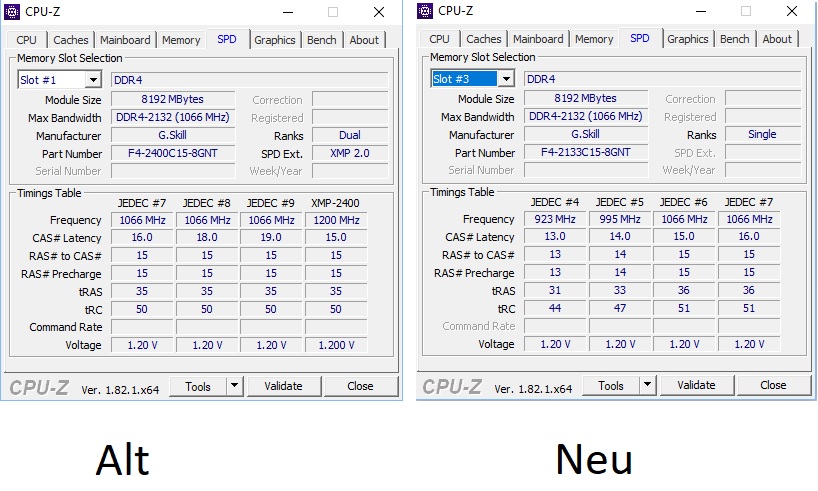This screenshot has width=818, height=491.
Task: Open Memory tab in right window
Action: pyautogui.click(x=594, y=39)
